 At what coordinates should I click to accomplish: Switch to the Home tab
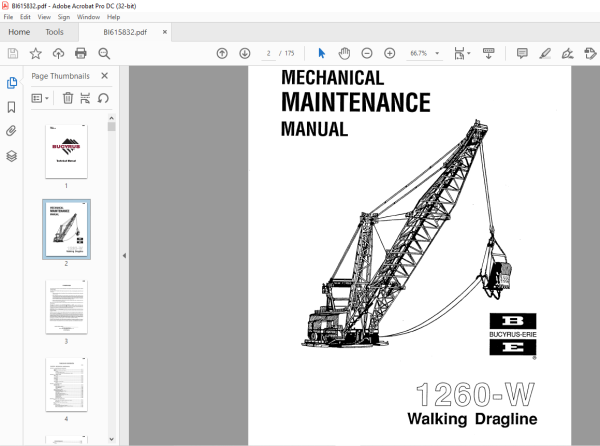tap(19, 32)
